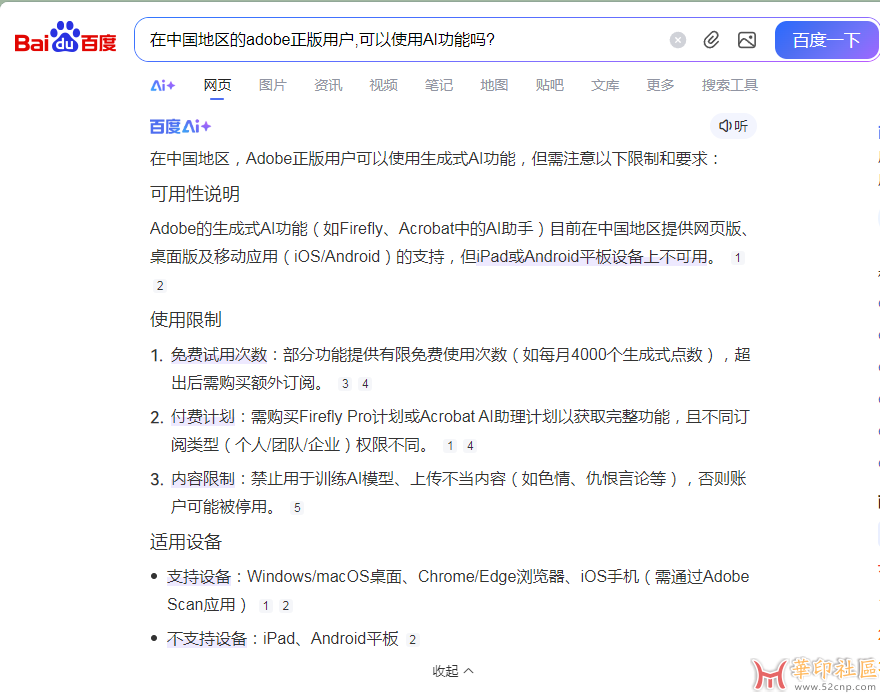Click the paperclip attachment icon in search bar

pyautogui.click(x=711, y=39)
